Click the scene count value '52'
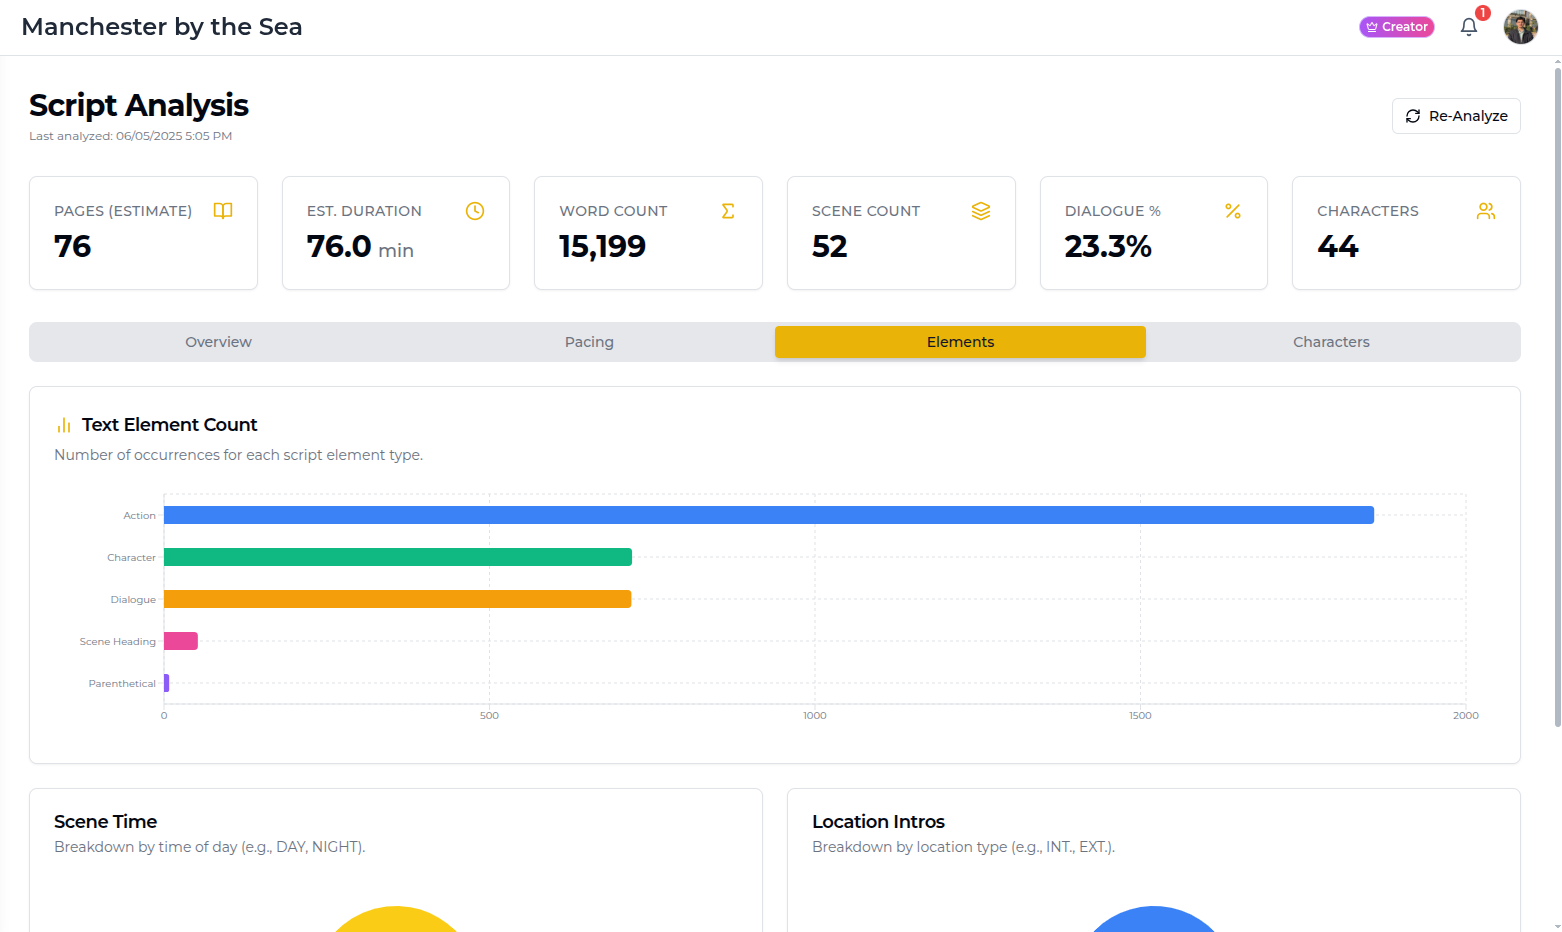 coord(829,246)
